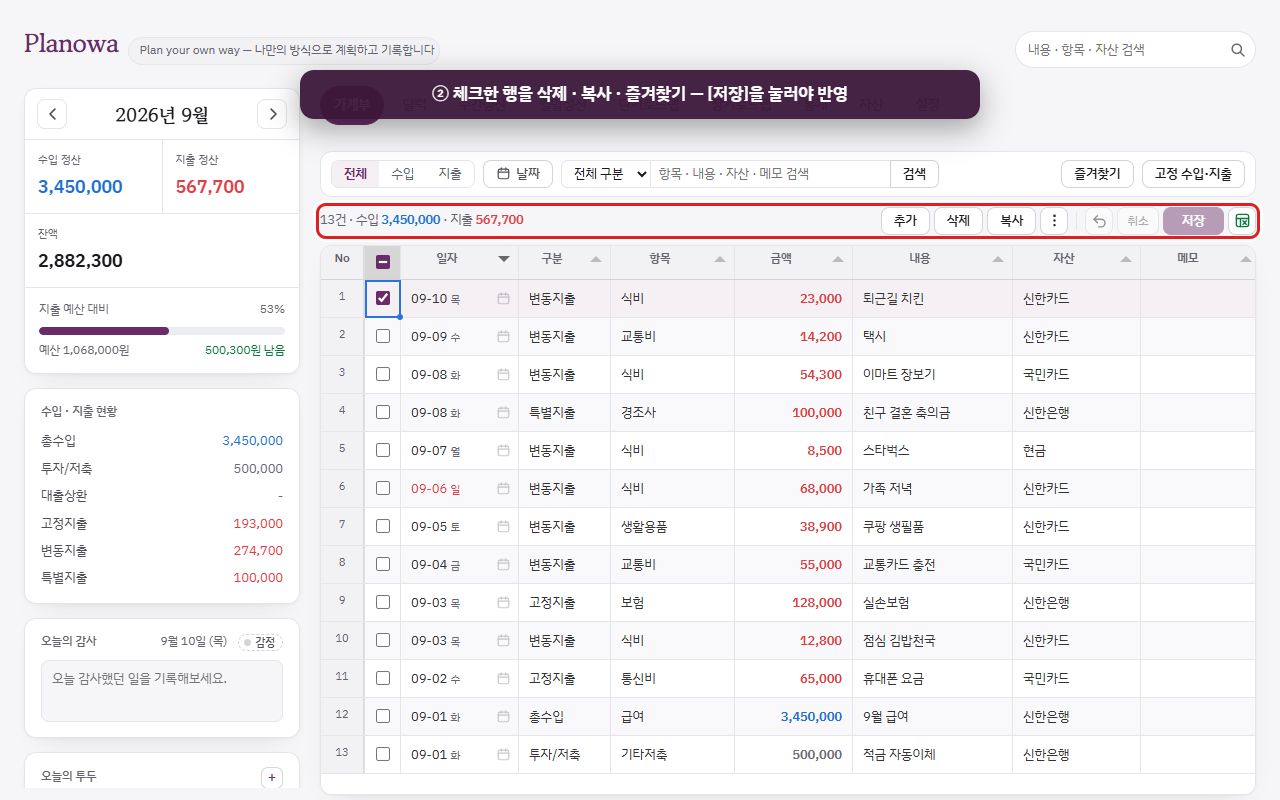Viewport: 1280px width, 800px height.
Task: Click the 감정 emotion chip
Action: tap(260, 642)
